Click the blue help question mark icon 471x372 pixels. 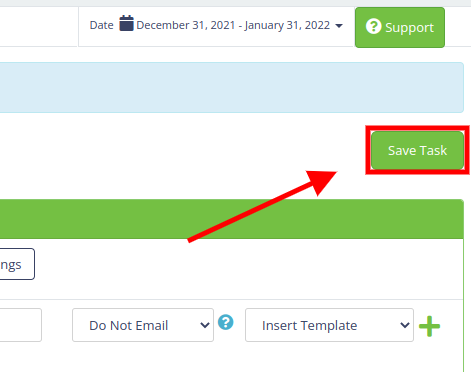click(x=226, y=322)
